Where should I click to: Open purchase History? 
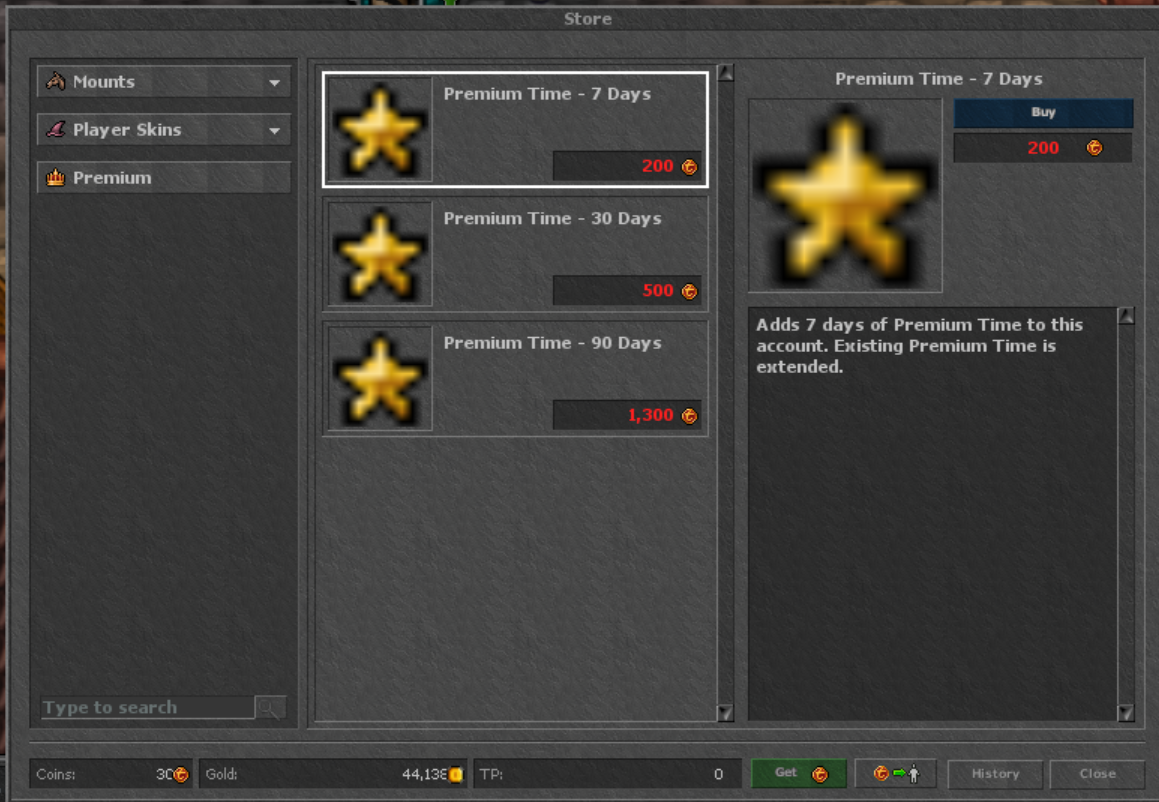[995, 773]
